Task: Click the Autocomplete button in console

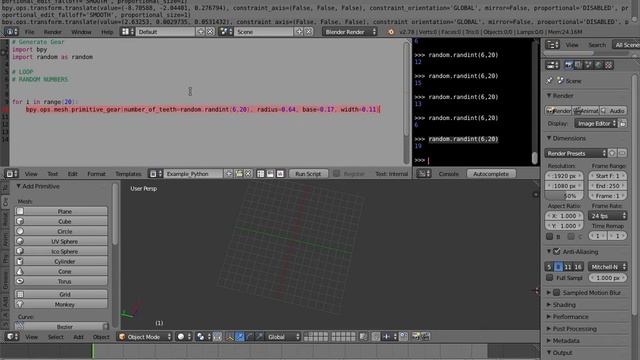Action: click(491, 174)
